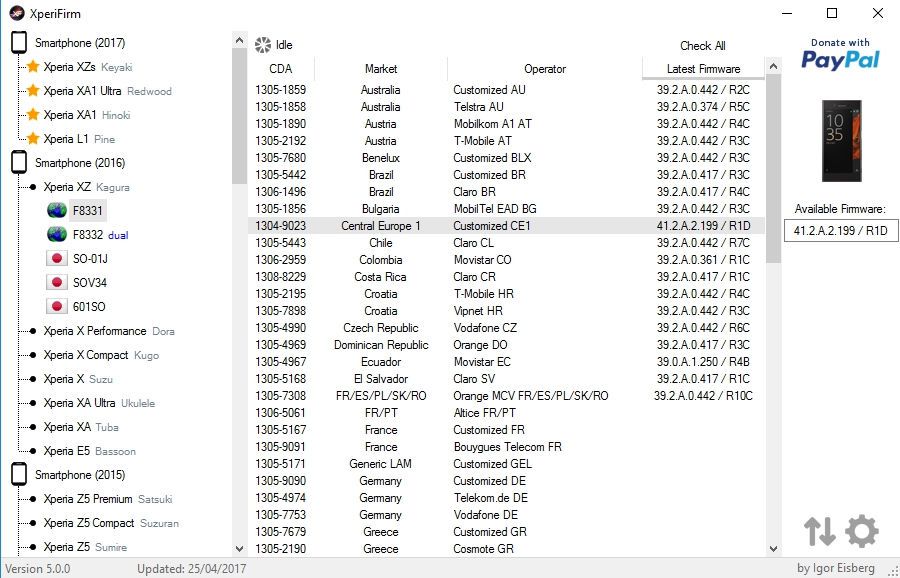Viewport: 900px width, 578px height.
Task: Click the device tree scrollbar thumb
Action: pos(239,116)
